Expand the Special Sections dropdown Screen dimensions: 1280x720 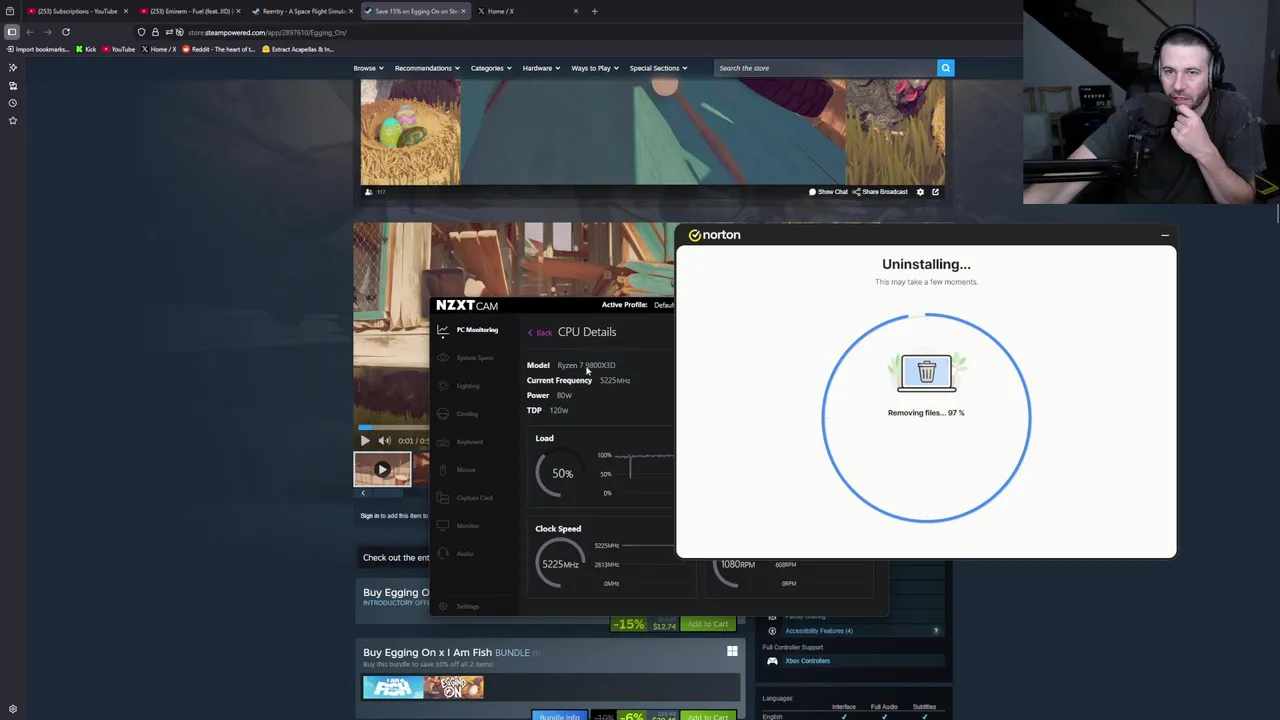tap(658, 68)
